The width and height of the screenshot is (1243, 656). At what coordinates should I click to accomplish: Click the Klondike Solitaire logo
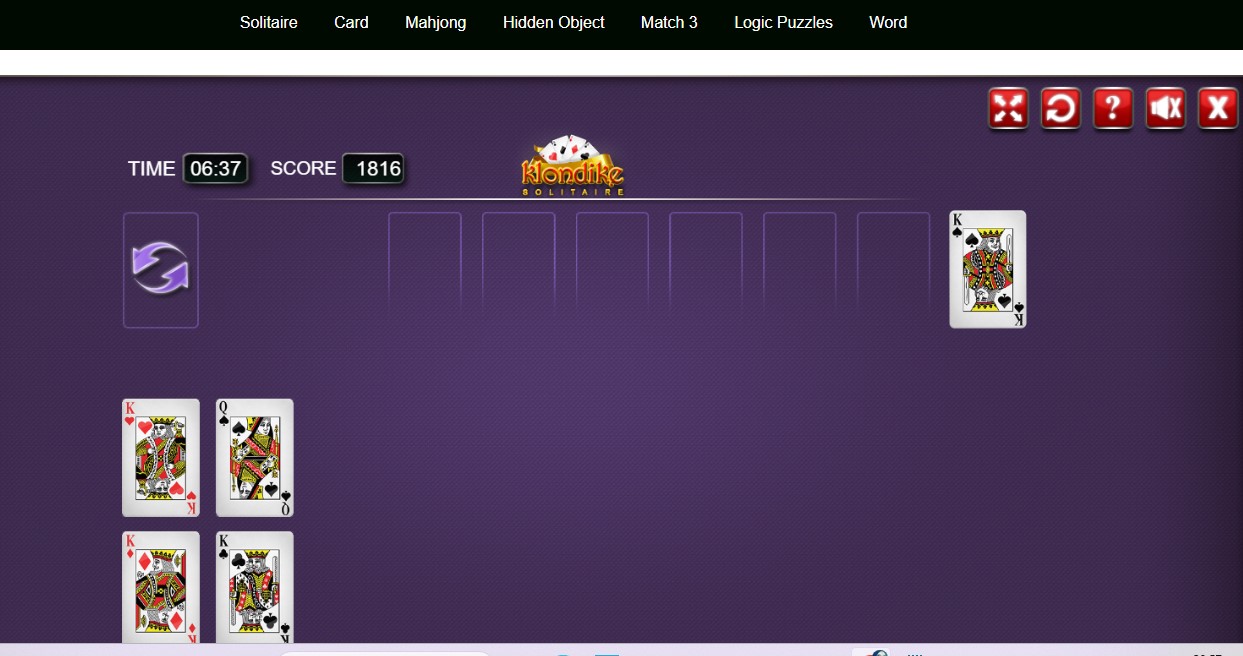pyautogui.click(x=573, y=166)
